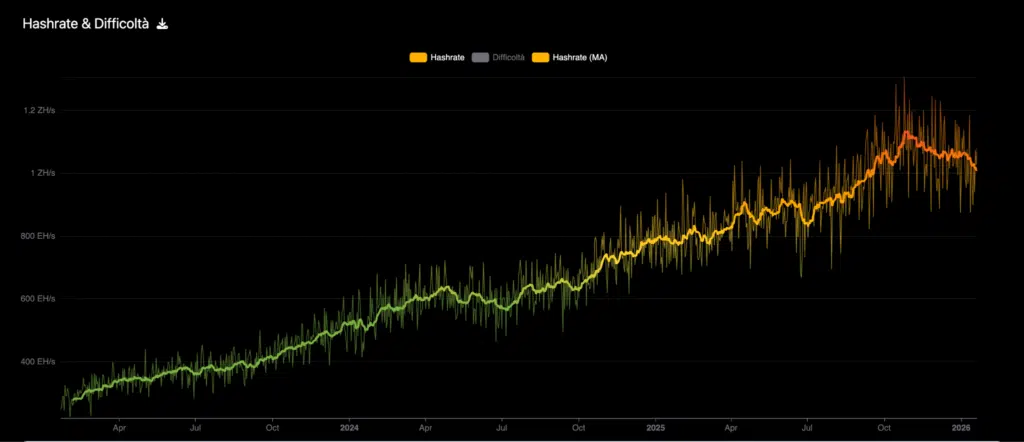This screenshot has width=1024, height=442.
Task: Click the 2026 label on the time axis
Action: [x=961, y=427]
